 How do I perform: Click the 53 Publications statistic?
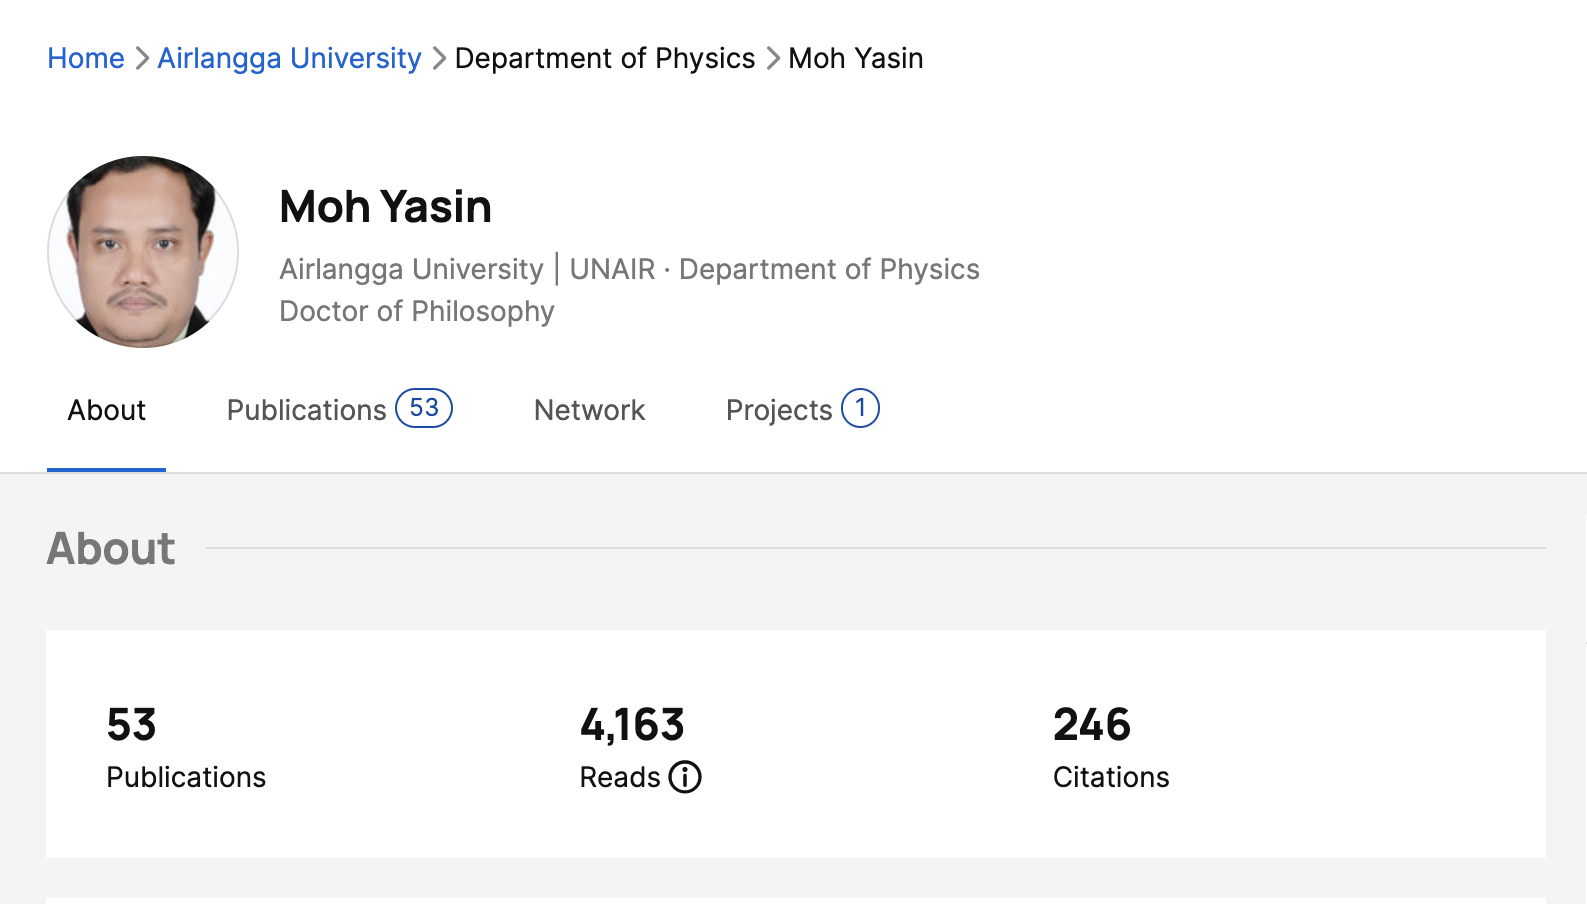coord(186,747)
